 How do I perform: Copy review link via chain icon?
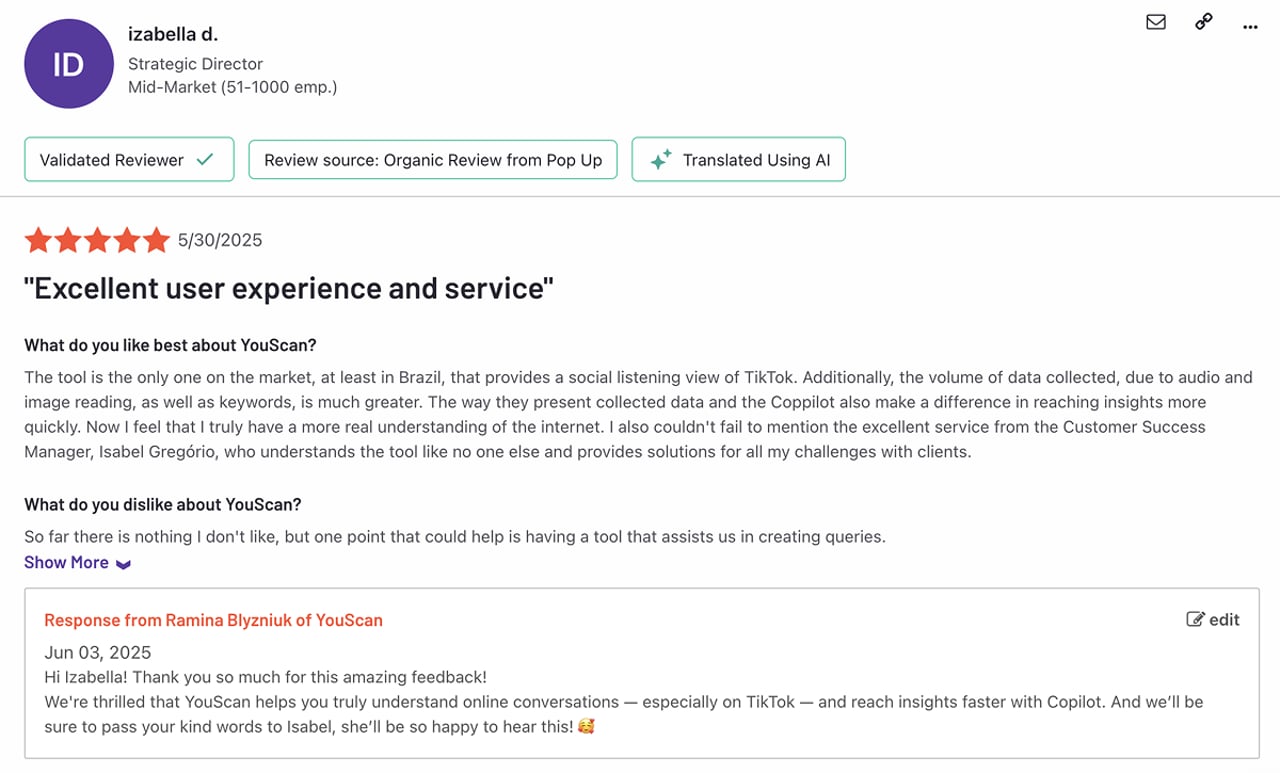click(1204, 22)
